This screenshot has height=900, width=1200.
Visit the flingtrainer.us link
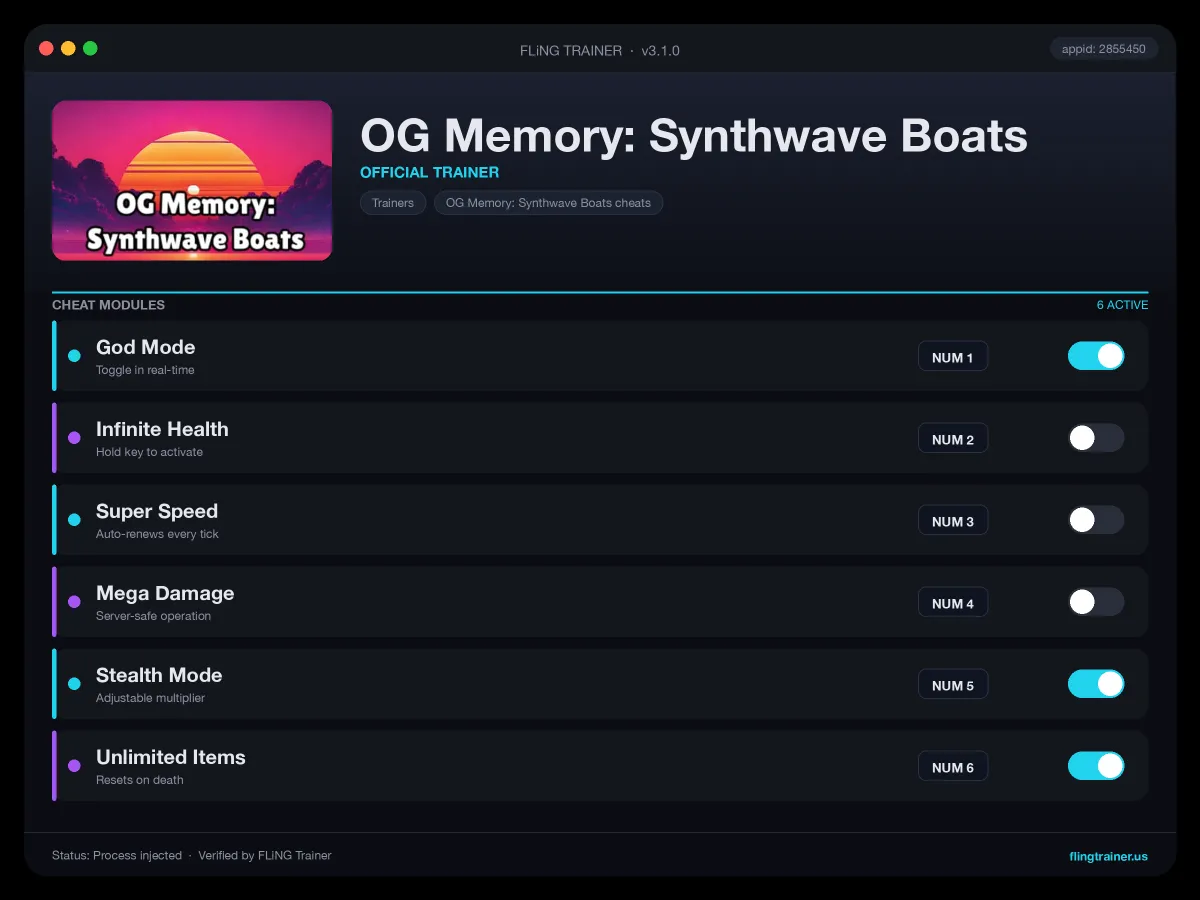(x=1108, y=856)
